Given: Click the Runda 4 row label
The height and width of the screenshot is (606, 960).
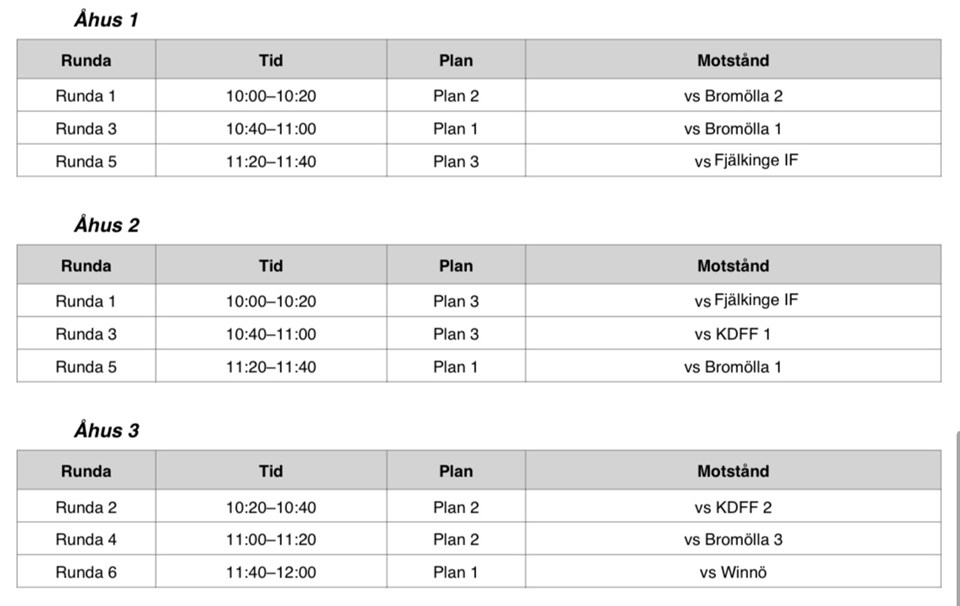Looking at the screenshot, I should tap(86, 540).
